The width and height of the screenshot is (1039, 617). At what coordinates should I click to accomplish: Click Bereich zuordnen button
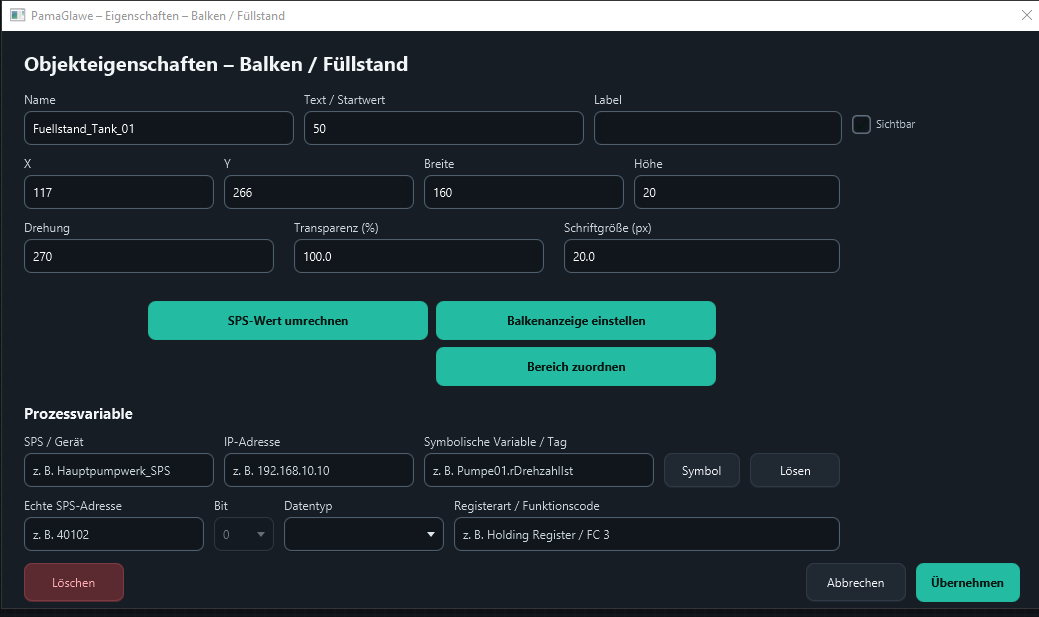(x=576, y=366)
